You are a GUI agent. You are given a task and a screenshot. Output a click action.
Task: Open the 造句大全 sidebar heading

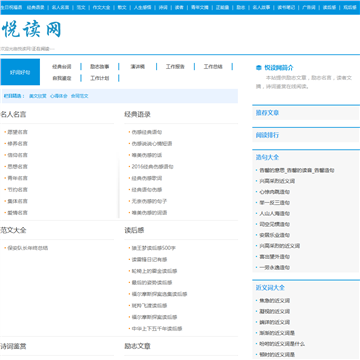coord(267,157)
